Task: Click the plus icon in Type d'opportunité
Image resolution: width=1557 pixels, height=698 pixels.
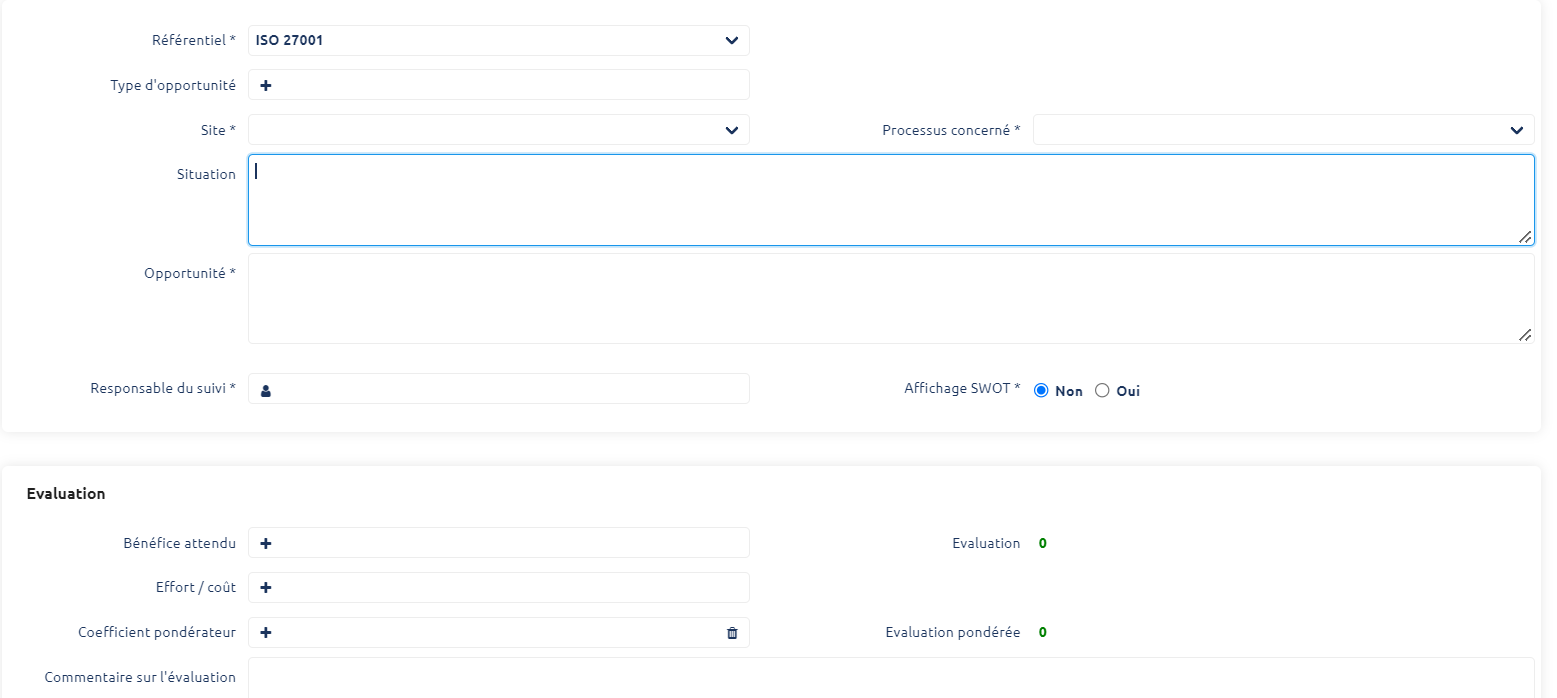Action: [266, 86]
